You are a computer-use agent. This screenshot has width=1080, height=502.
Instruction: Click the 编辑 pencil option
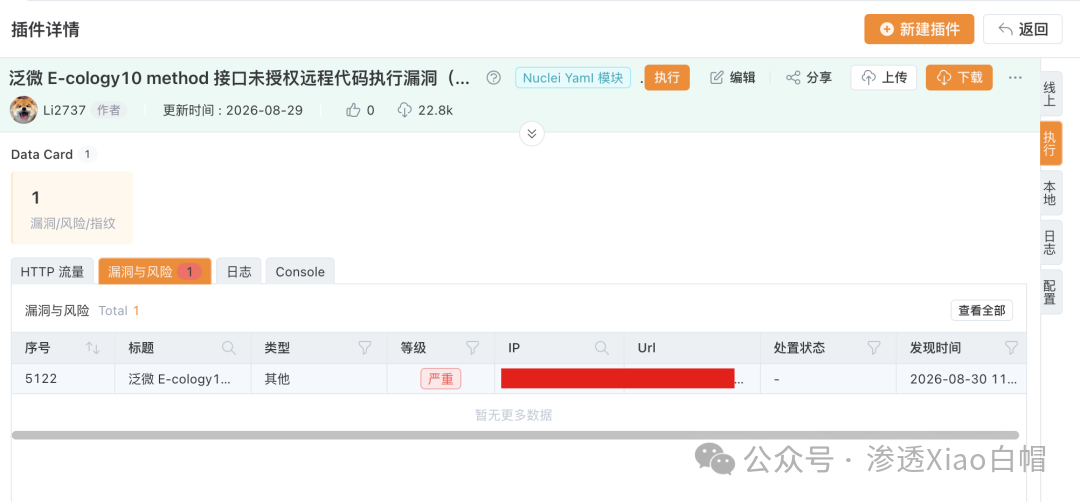click(733, 77)
